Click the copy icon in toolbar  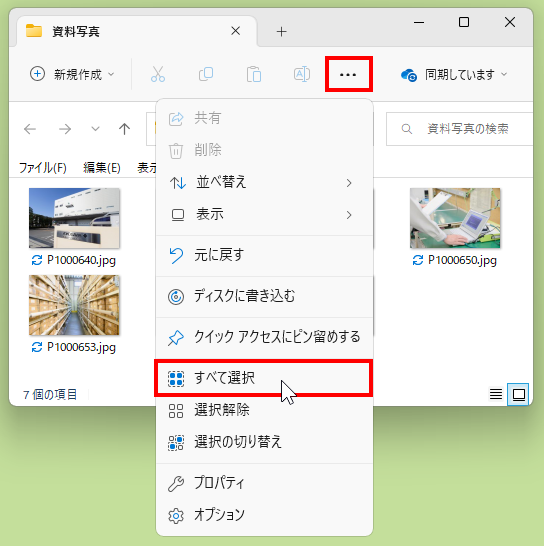point(206,74)
